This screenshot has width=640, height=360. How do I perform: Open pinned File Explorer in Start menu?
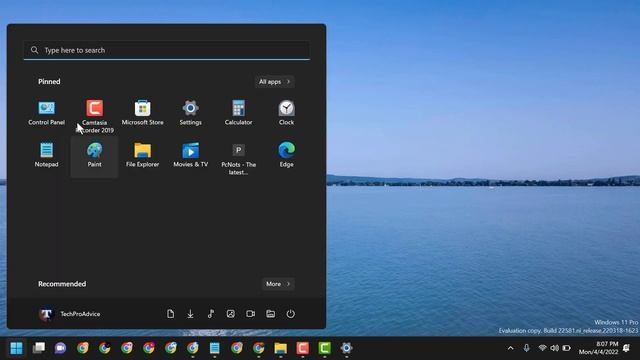click(x=142, y=155)
